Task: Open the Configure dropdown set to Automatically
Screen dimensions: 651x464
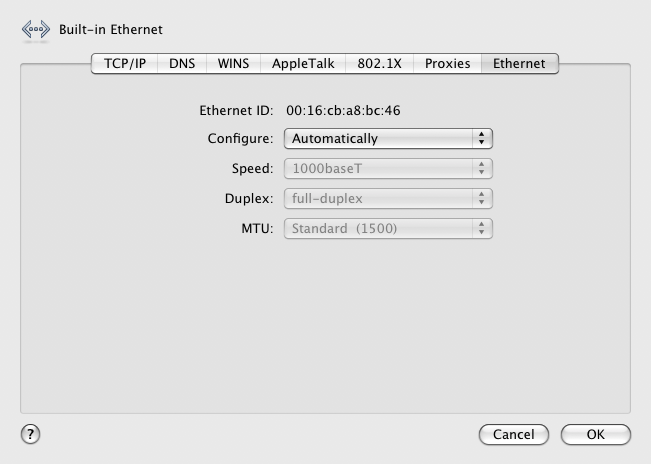Action: click(389, 139)
